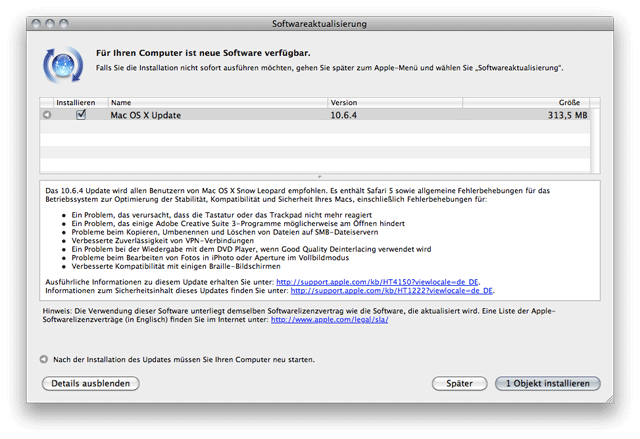
Task: Close the Softwareaktualisierung window
Action: tap(36, 24)
